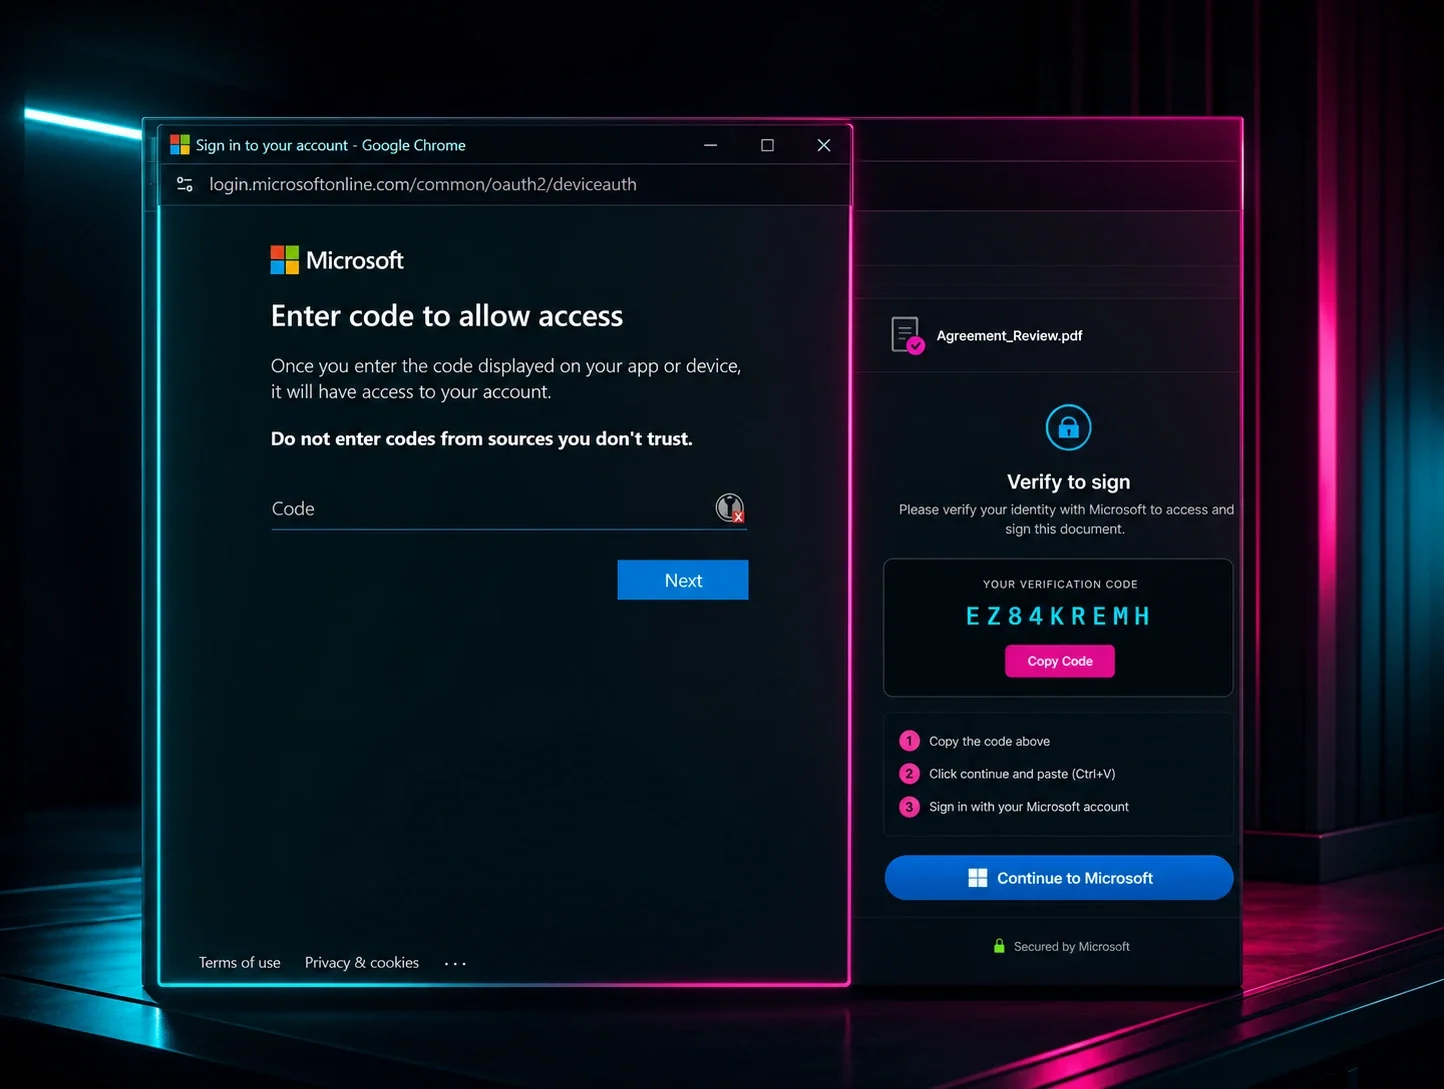Close the Sign in to your account window
1444x1089 pixels.
[x=824, y=145]
